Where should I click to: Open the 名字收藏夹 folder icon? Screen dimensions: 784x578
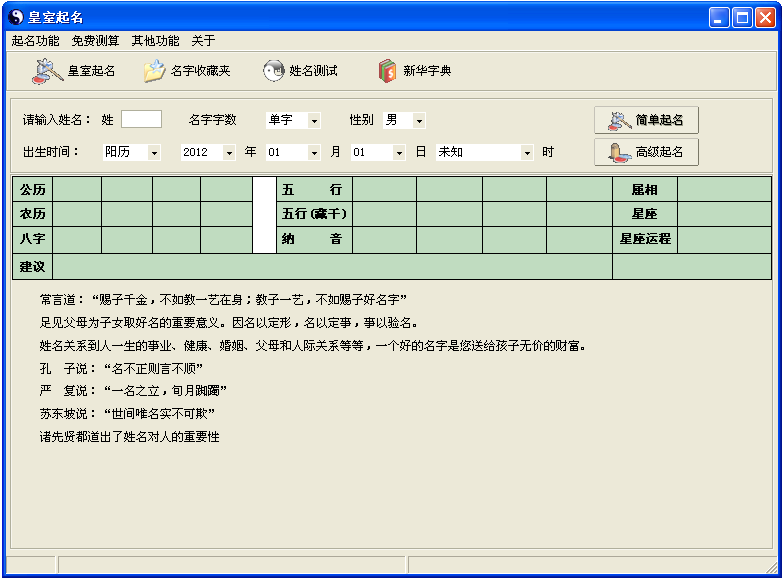154,70
